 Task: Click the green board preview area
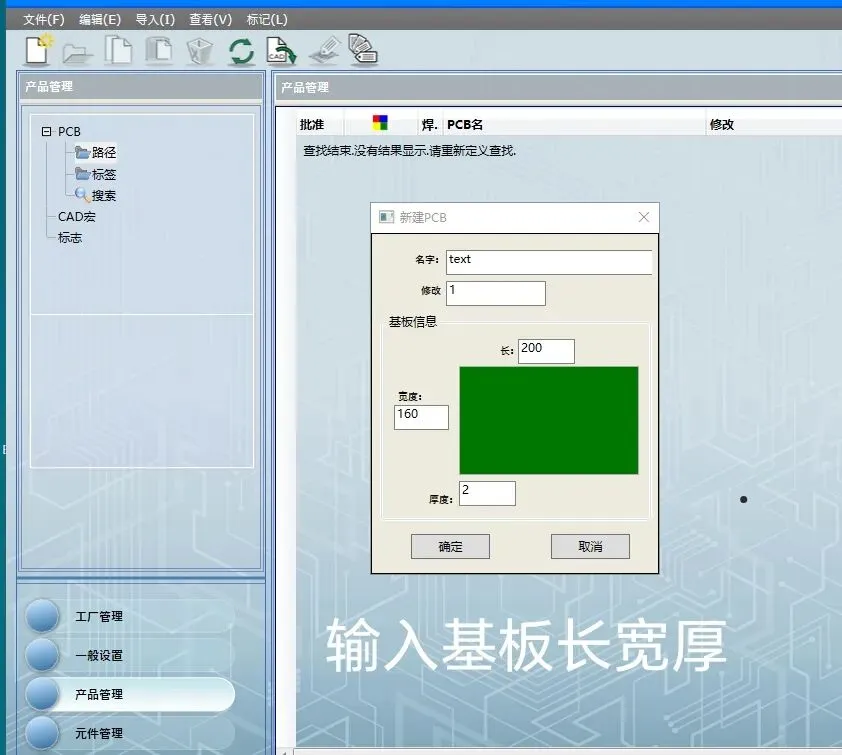(x=549, y=420)
